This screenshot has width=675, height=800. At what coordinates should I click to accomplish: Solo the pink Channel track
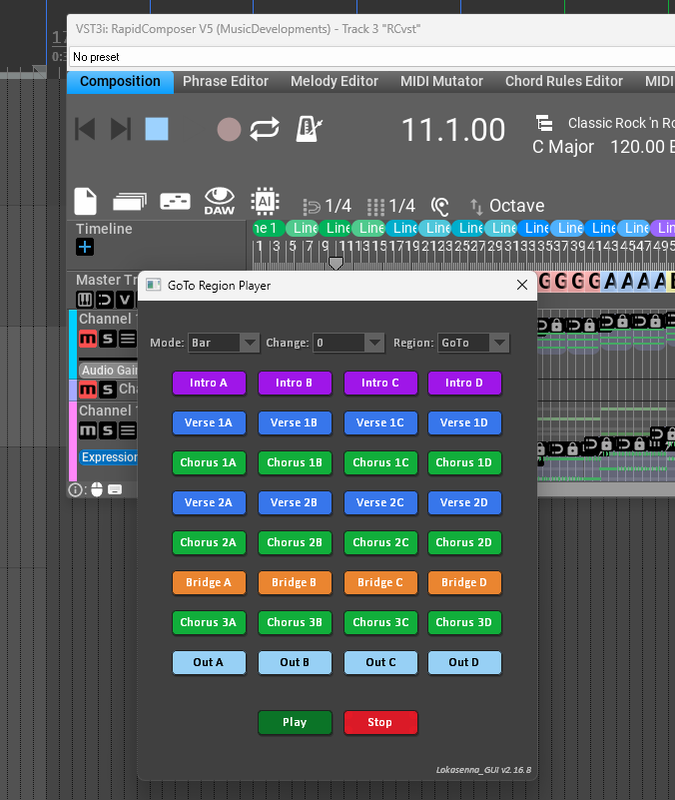pos(107,430)
